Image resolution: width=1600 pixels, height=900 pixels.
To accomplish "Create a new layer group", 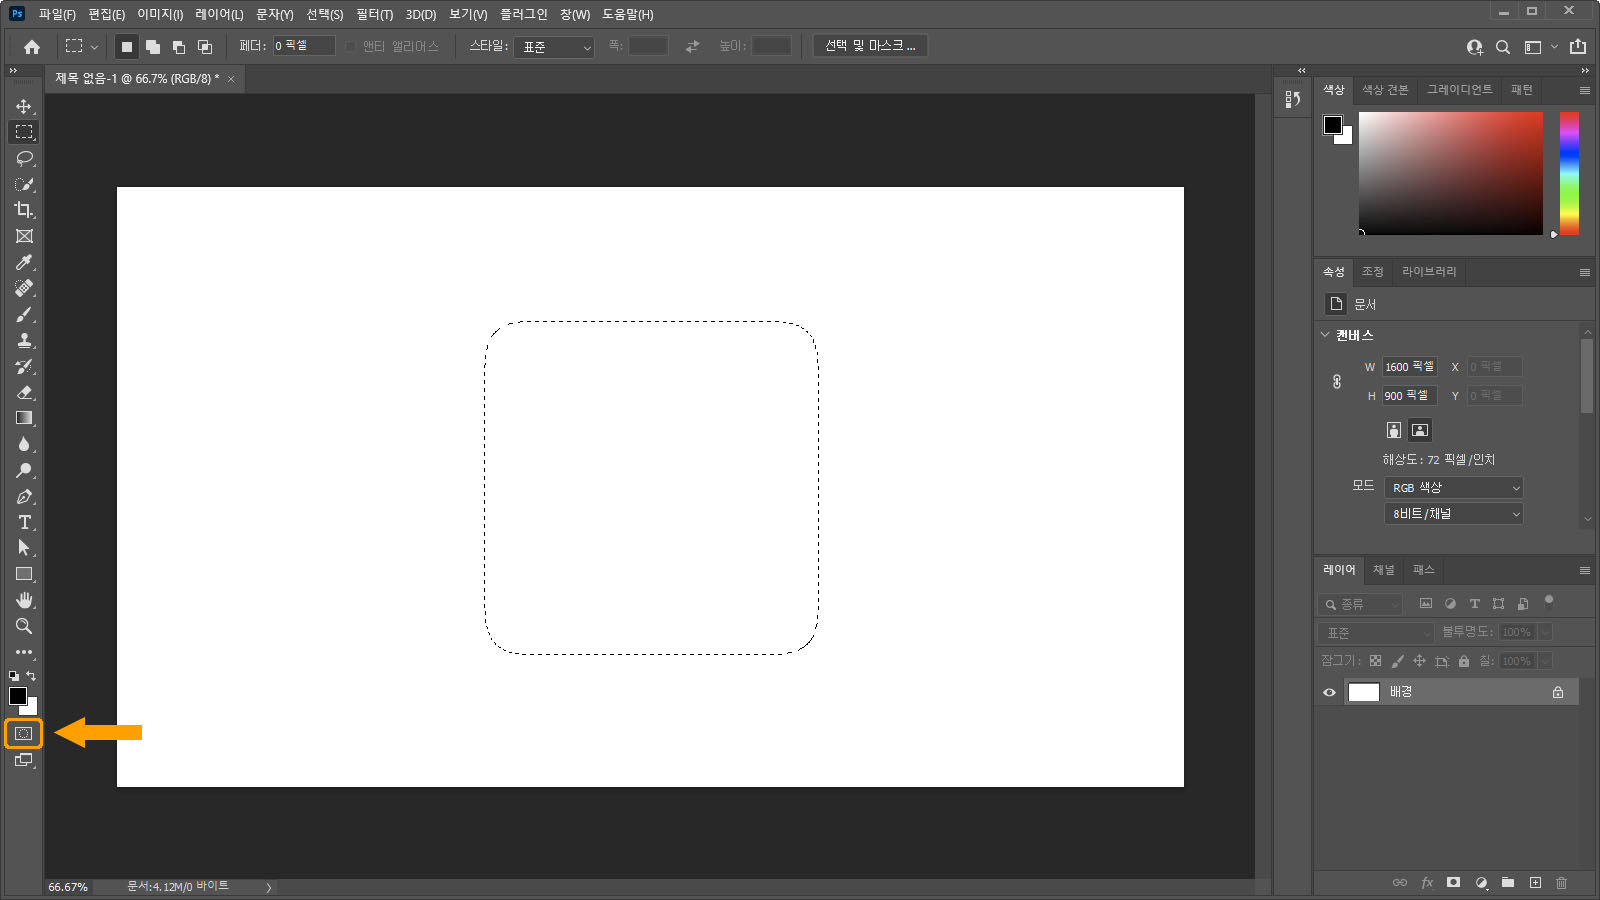I will pos(1508,882).
